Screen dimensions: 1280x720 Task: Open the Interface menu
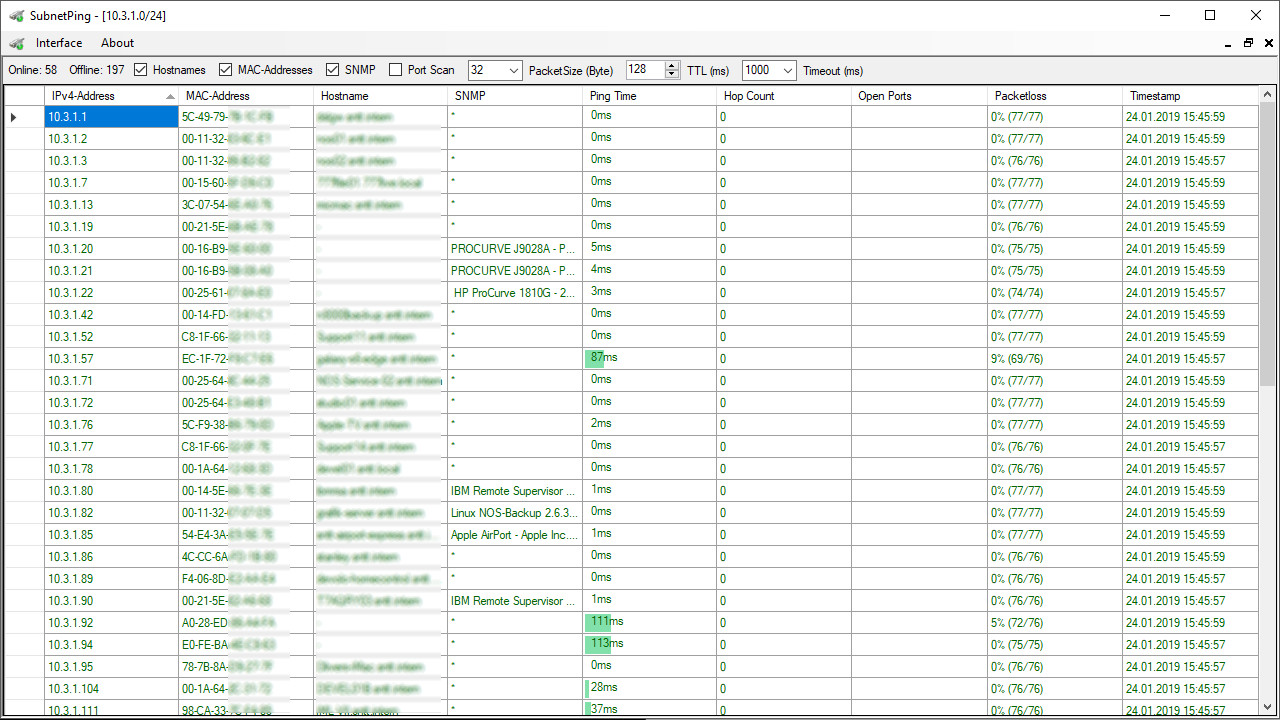59,43
